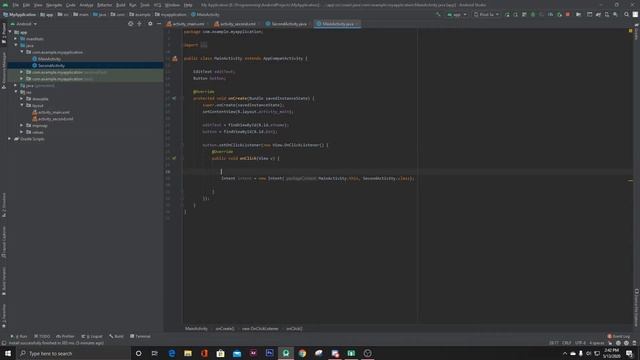Open the Profiler tool window tab

(x=65, y=336)
